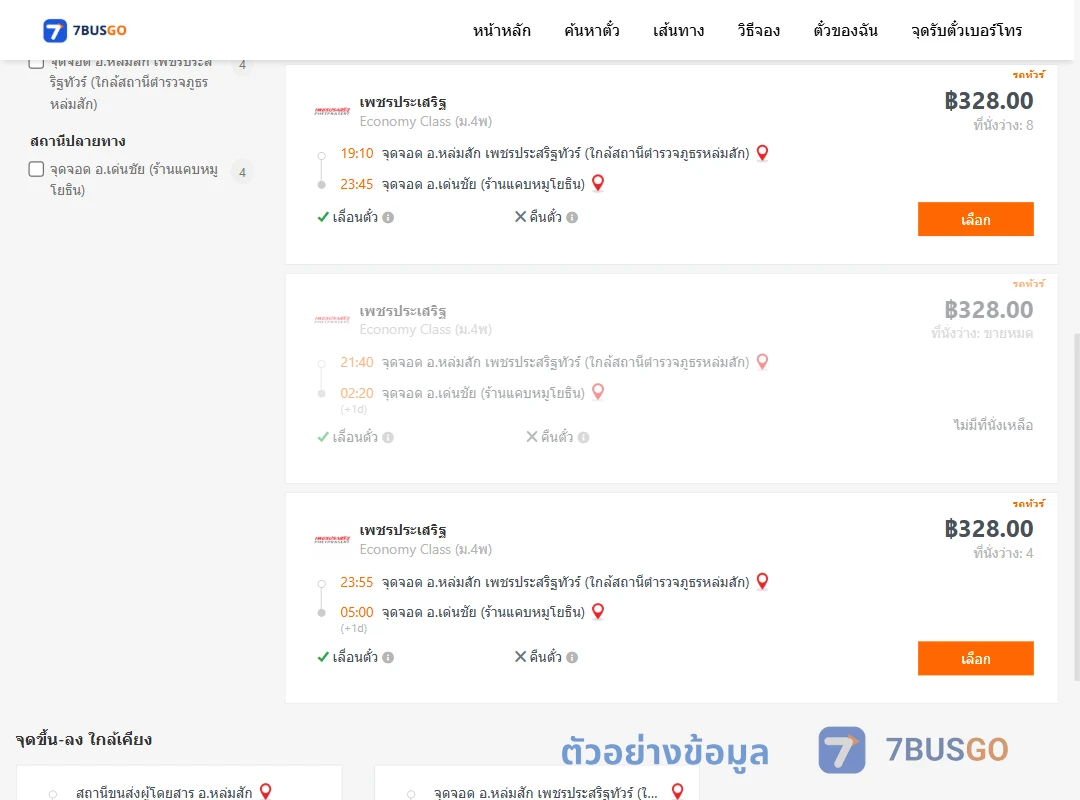1080x800 pixels.
Task: Open map pin for the 23:55 departure stop
Action: click(762, 582)
